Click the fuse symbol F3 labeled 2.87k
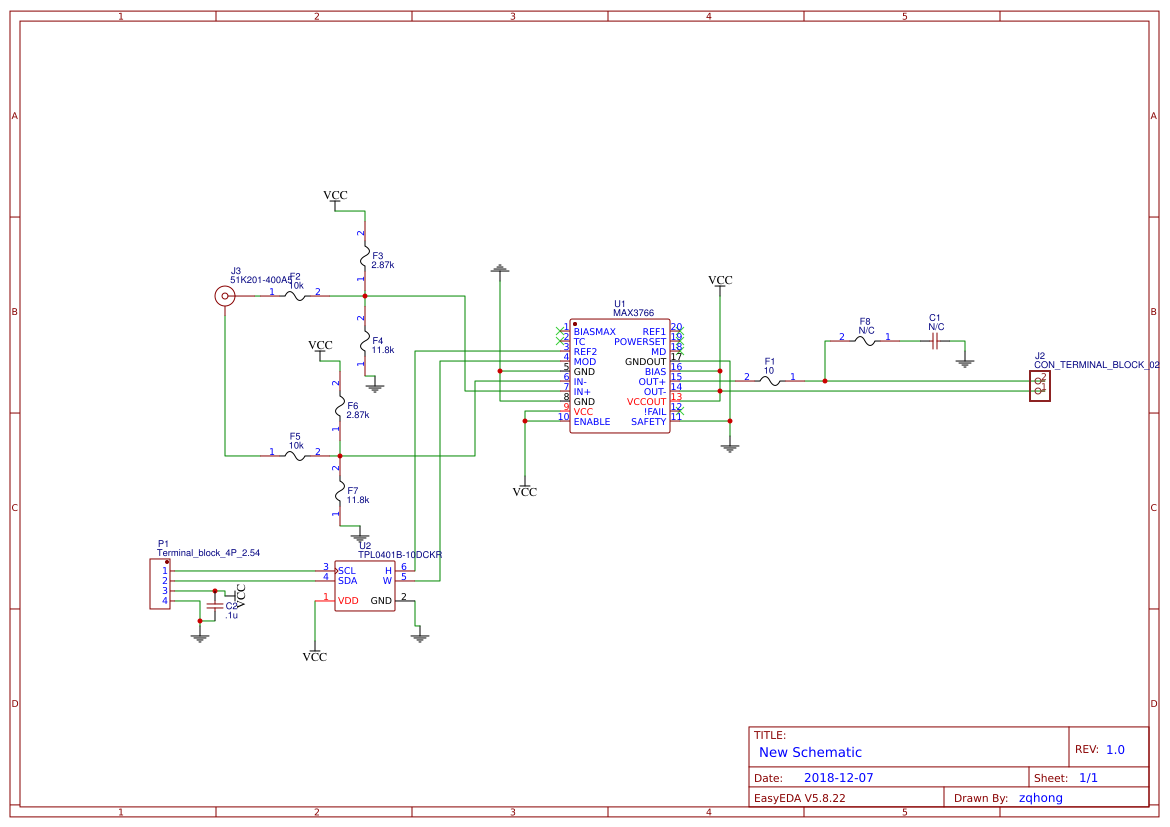 (x=364, y=258)
